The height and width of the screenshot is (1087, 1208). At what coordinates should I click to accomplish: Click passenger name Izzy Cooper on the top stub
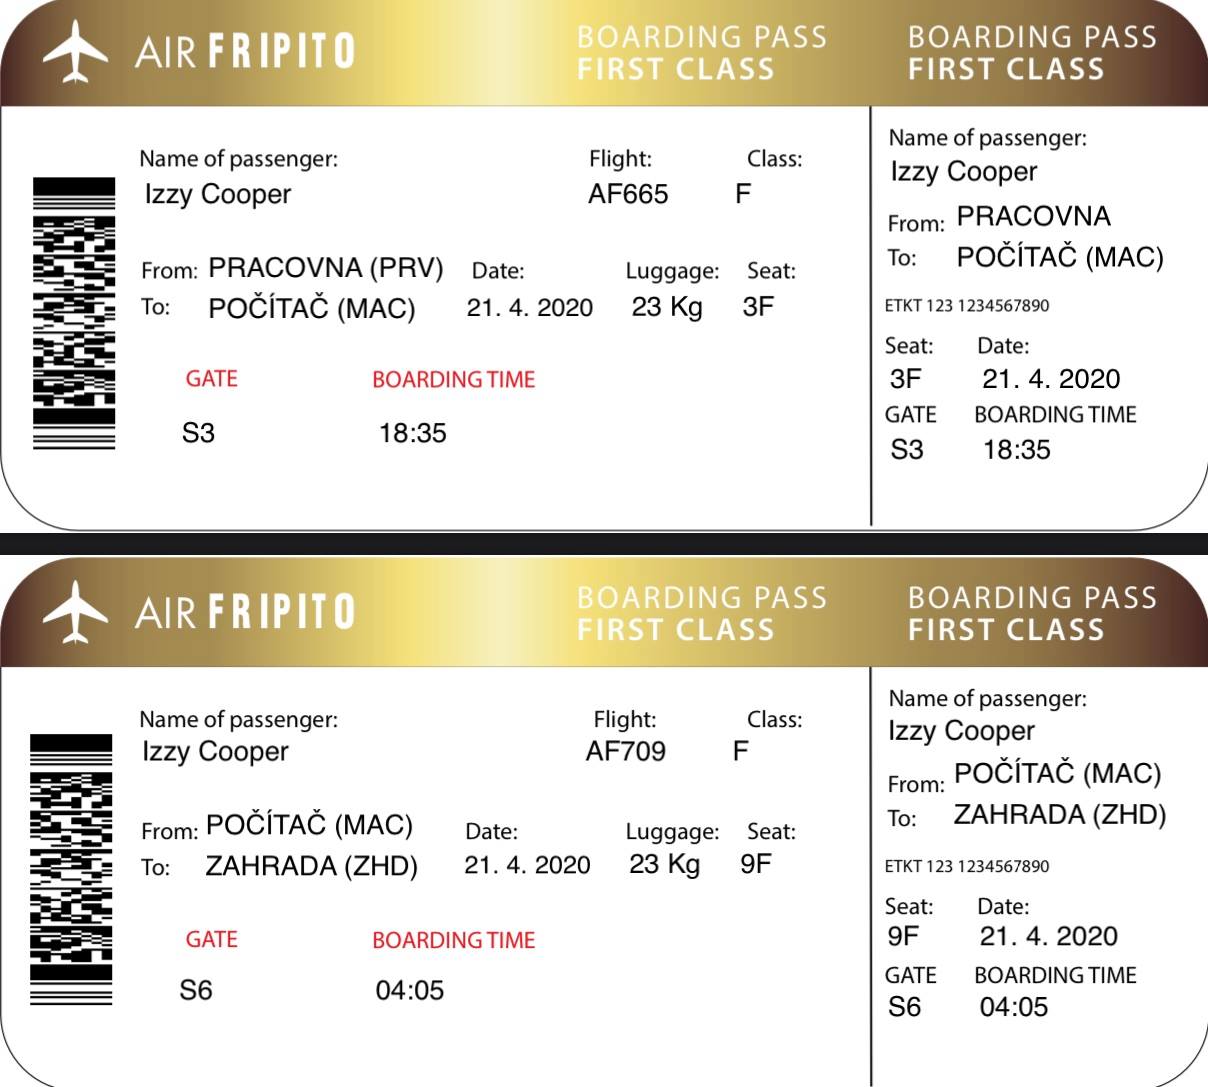pyautogui.click(x=964, y=172)
